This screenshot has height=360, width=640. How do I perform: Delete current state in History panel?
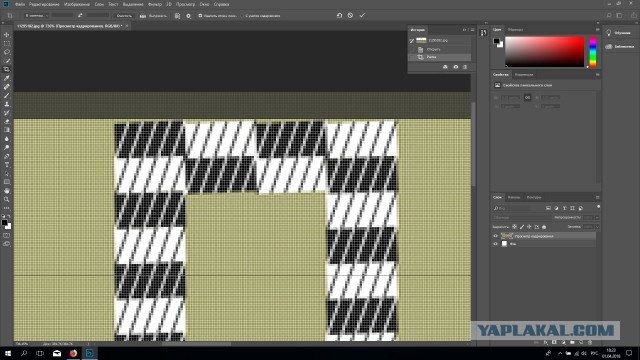tap(465, 67)
